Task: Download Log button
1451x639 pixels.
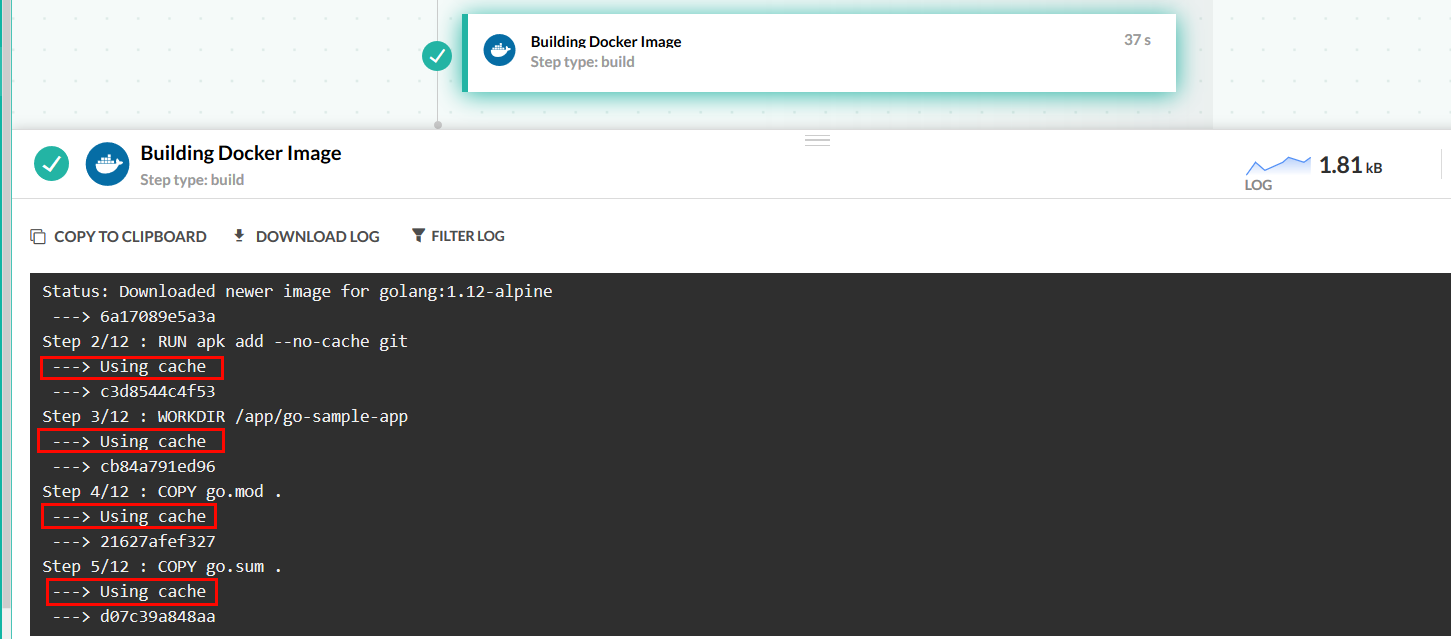Action: pos(306,237)
